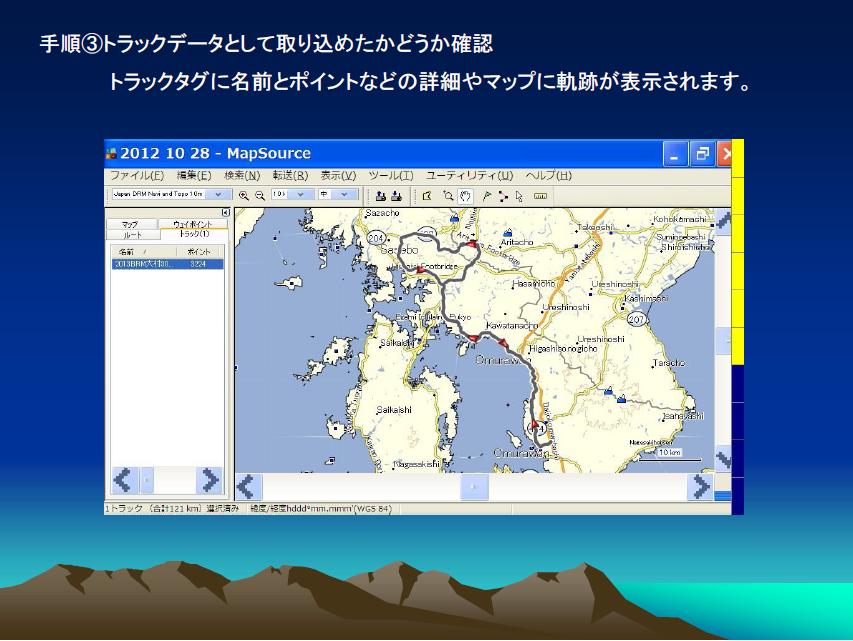This screenshot has height=641, width=853.
Task: Select the waypoint flag tool
Action: 486,196
